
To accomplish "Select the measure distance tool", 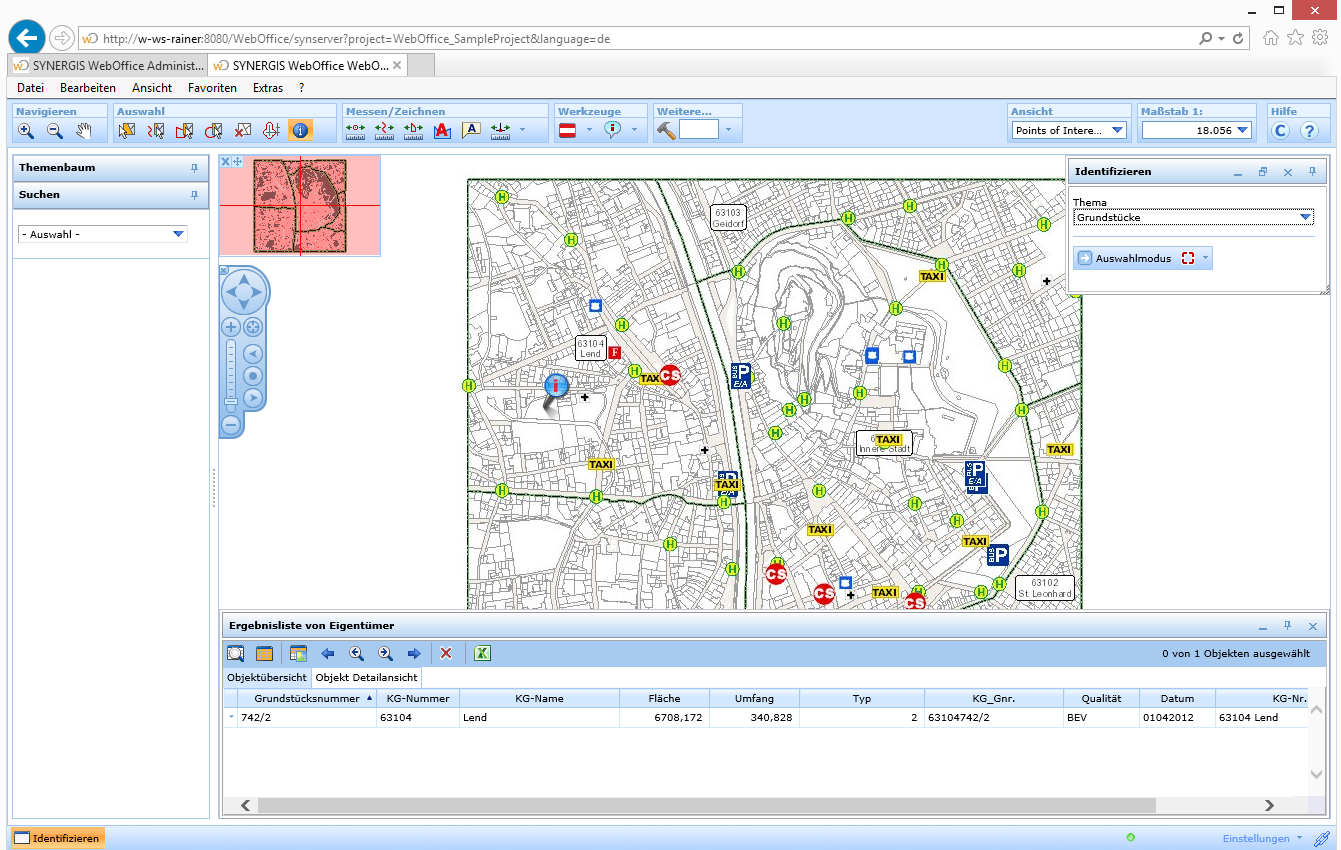I will pos(356,130).
